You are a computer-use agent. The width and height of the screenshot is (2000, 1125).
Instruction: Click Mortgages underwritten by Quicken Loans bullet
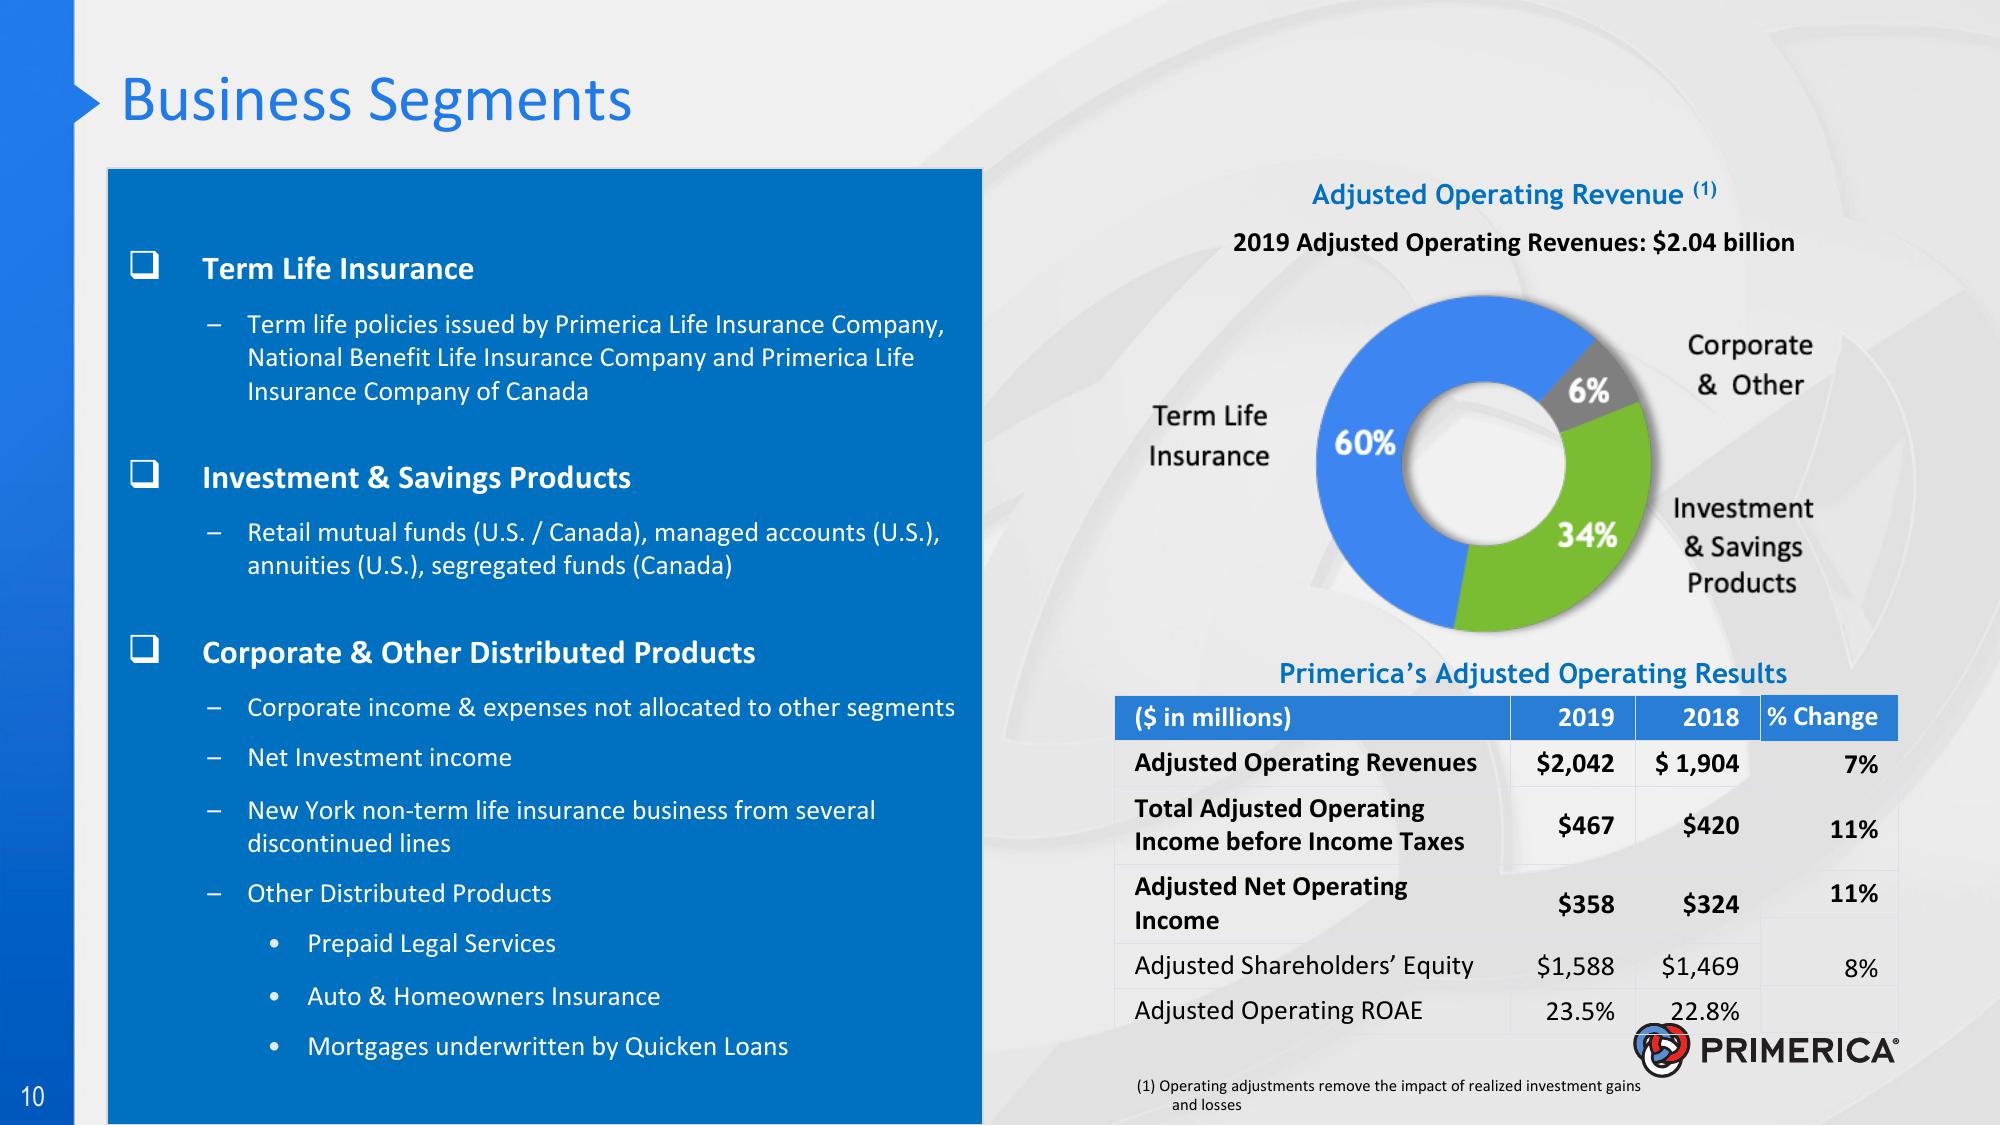point(548,1047)
